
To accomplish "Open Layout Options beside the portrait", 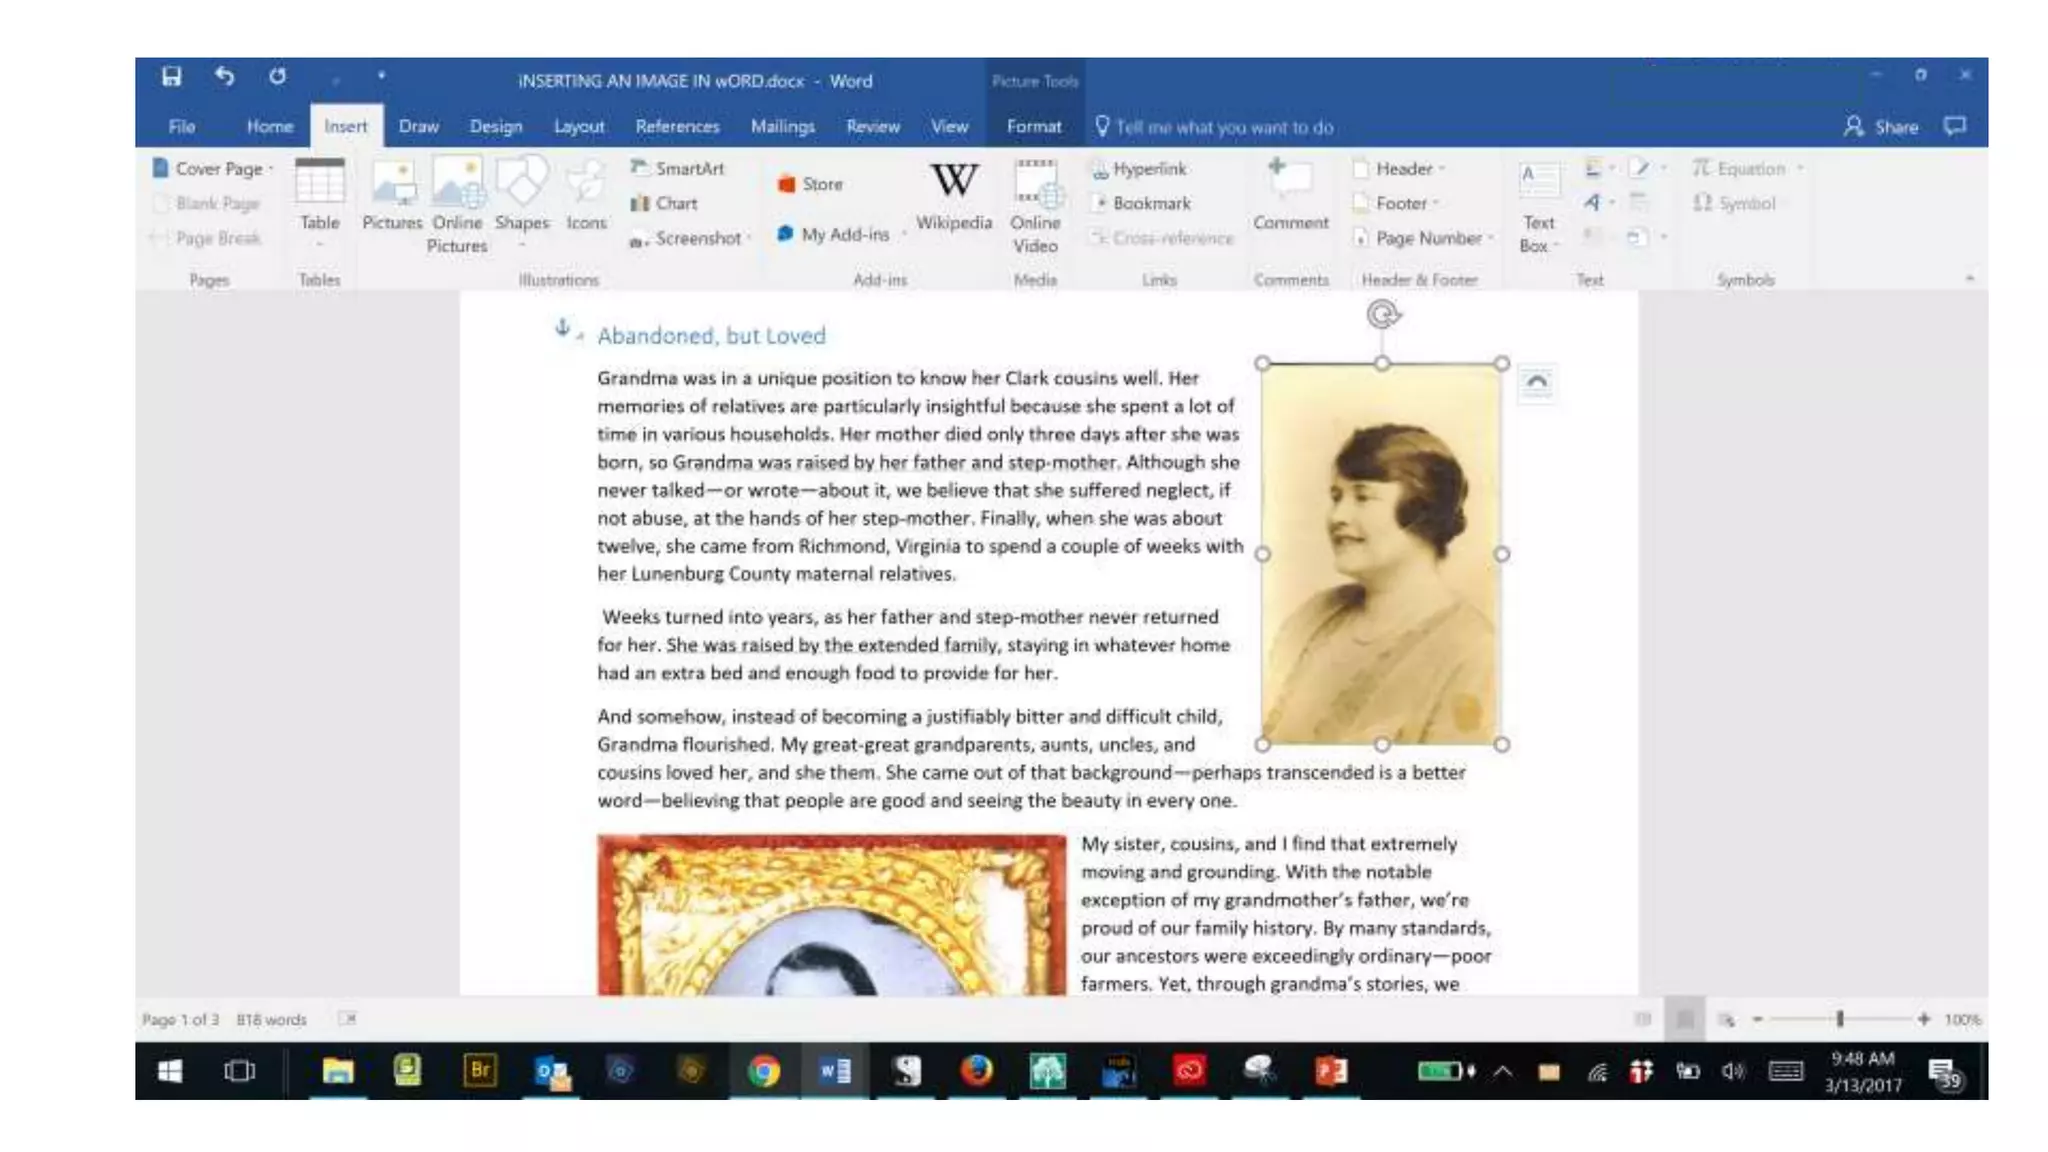I will (x=1536, y=383).
